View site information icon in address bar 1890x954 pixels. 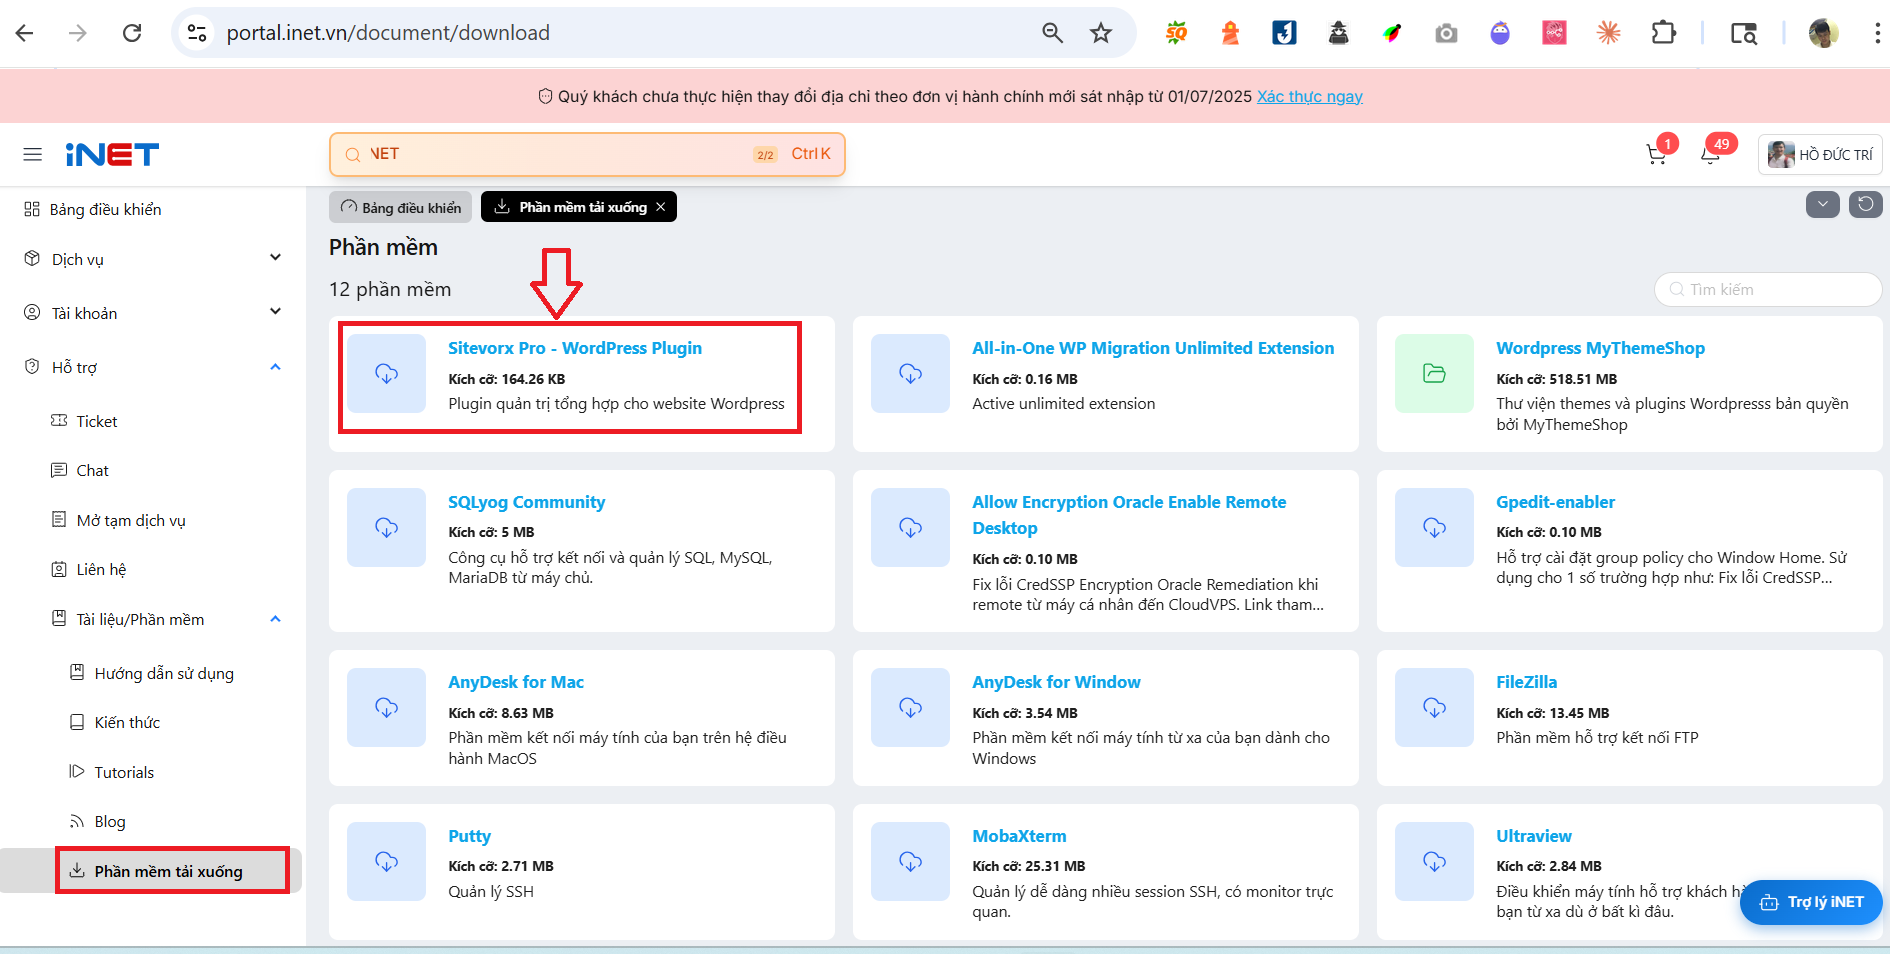(197, 33)
